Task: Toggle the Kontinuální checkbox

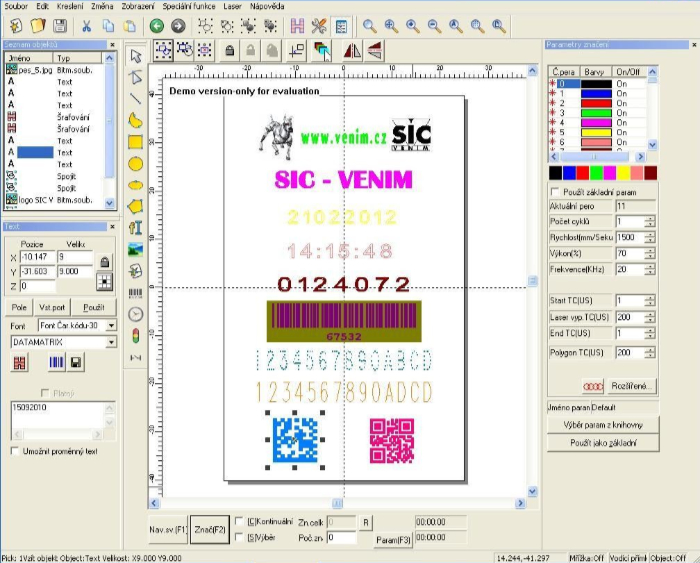Action: (238, 520)
